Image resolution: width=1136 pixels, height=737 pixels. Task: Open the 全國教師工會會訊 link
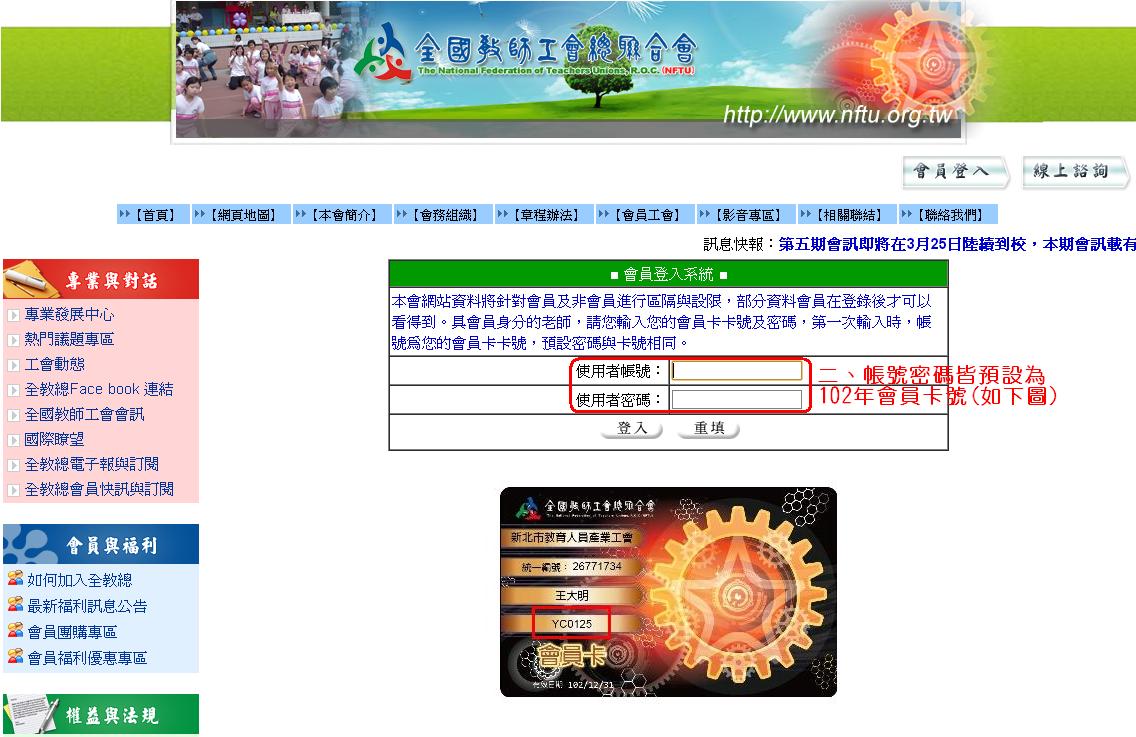pyautogui.click(x=84, y=415)
